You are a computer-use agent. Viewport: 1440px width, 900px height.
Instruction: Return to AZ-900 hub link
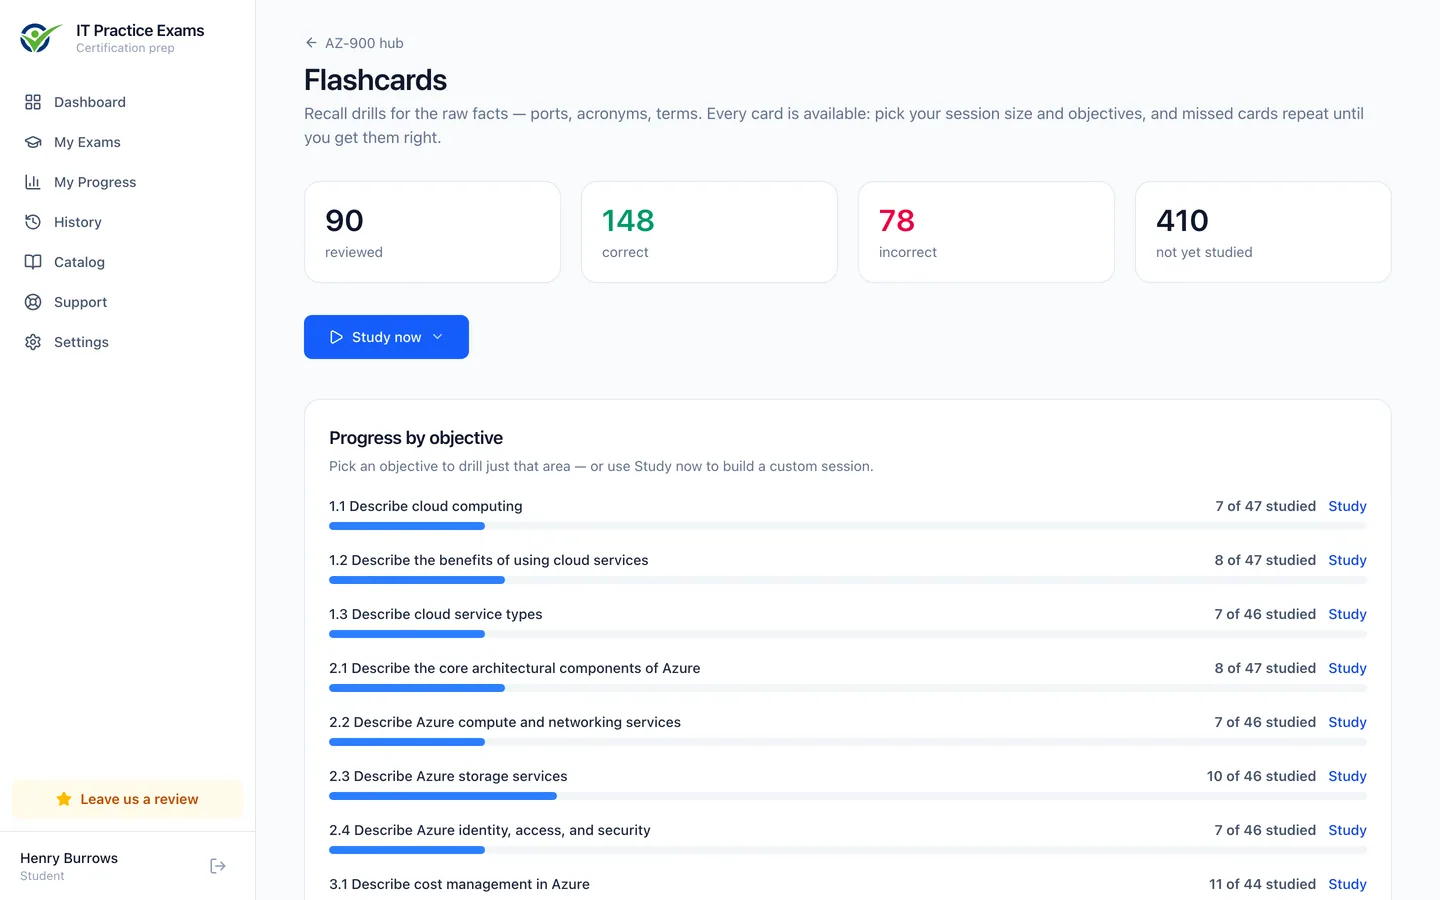(354, 43)
